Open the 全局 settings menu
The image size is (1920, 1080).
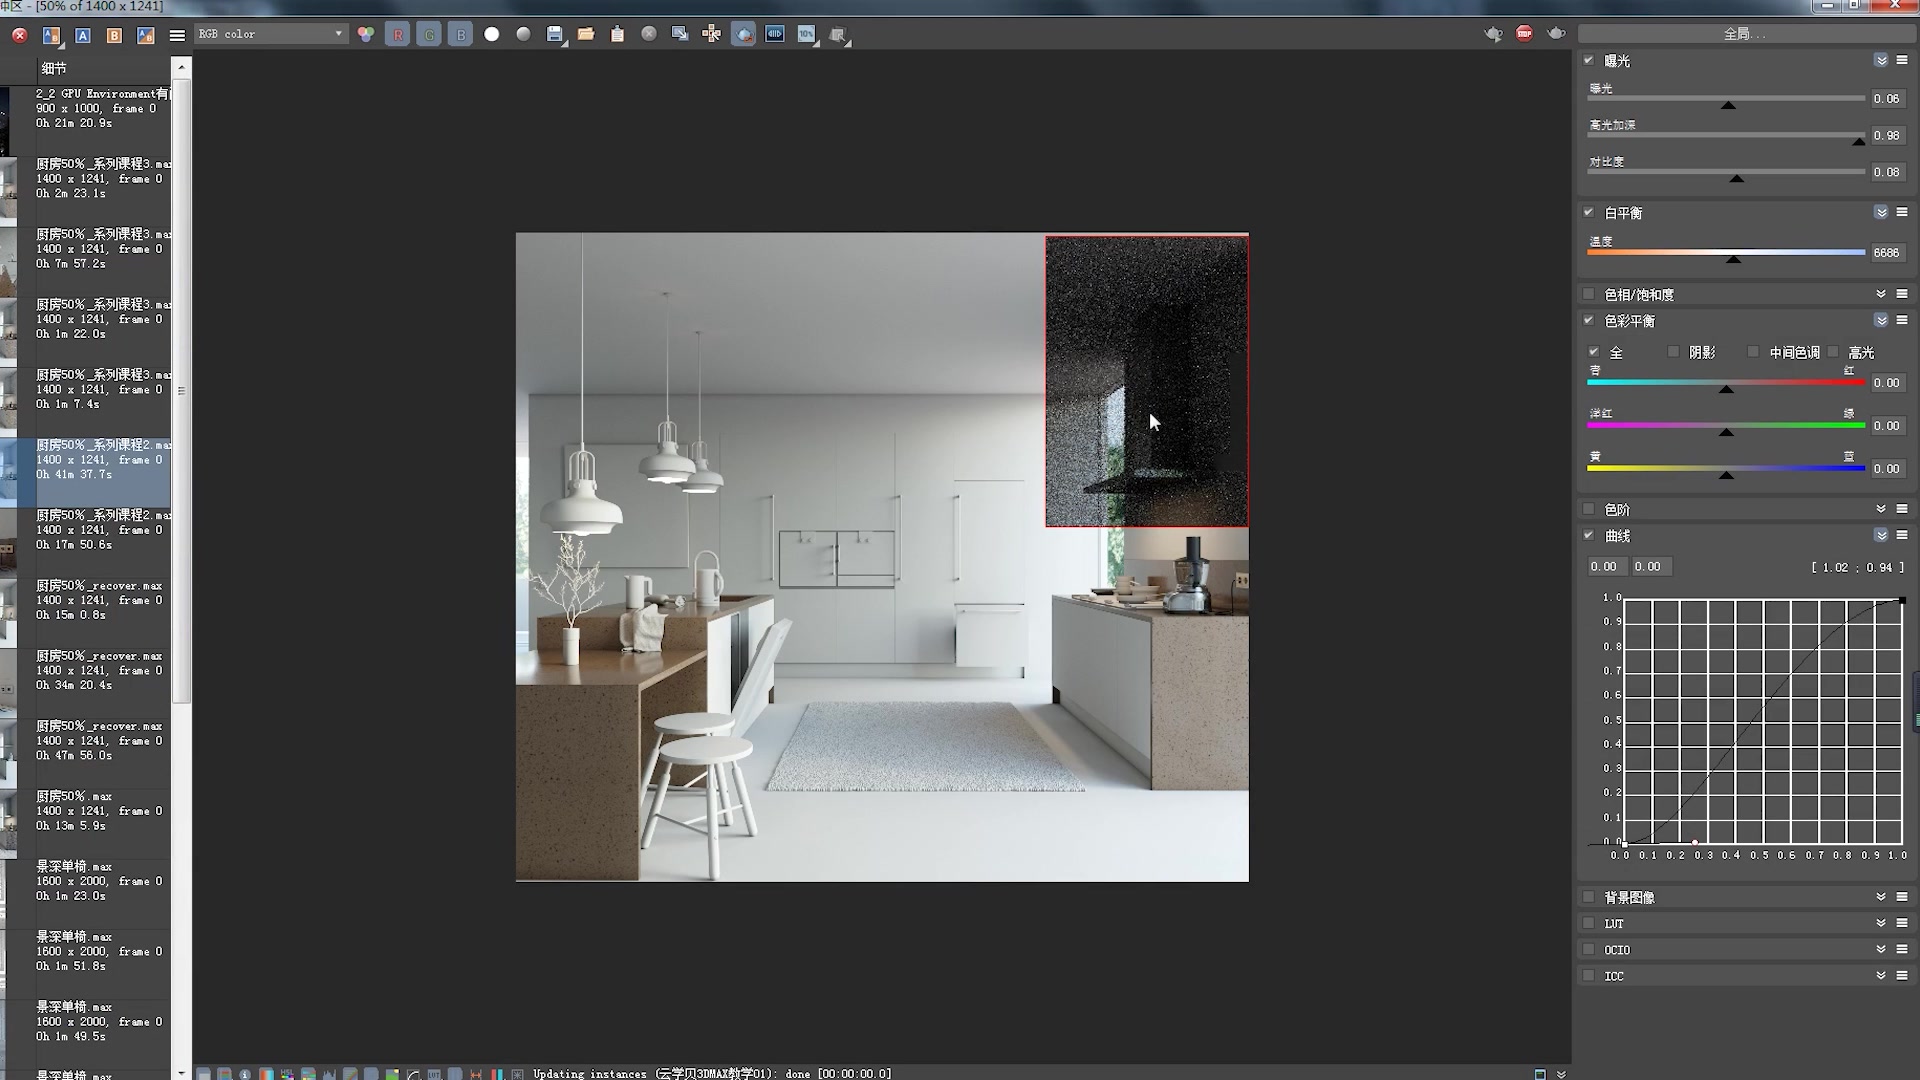coord(1747,33)
